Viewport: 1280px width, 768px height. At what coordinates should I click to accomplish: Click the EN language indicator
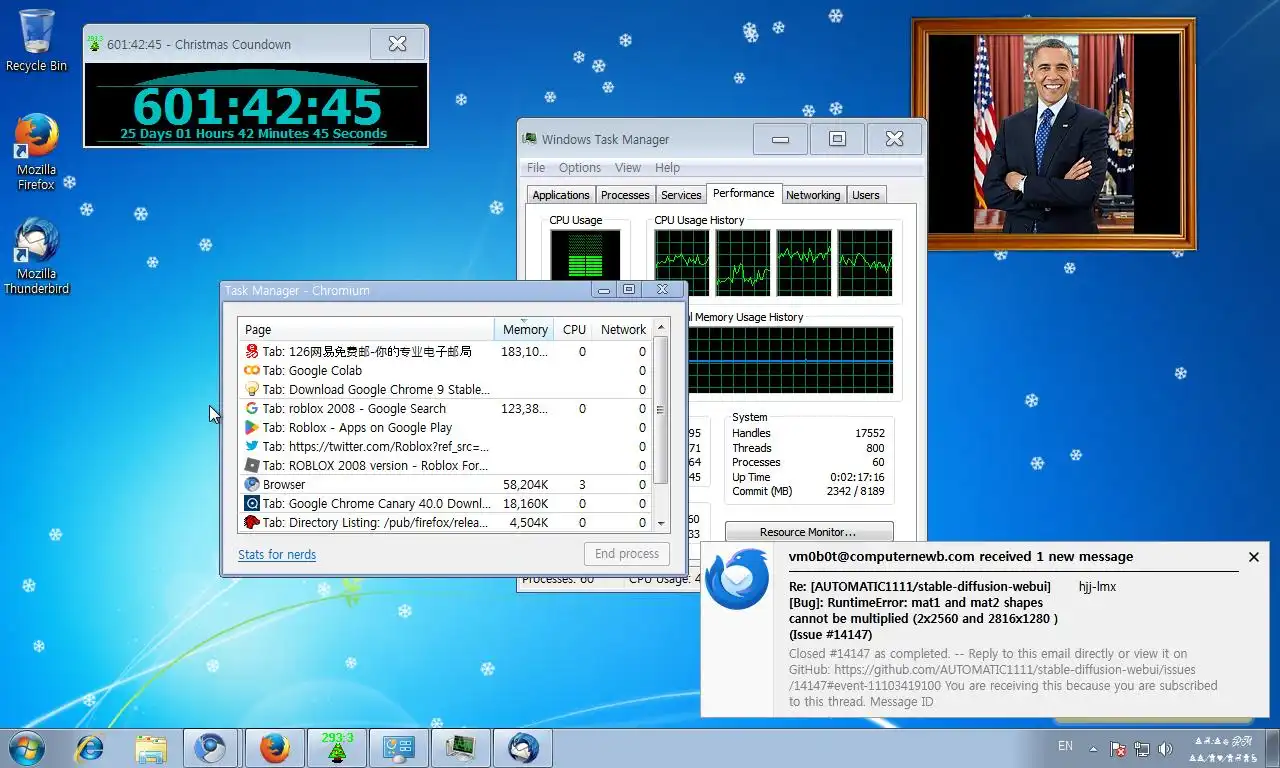[1066, 746]
